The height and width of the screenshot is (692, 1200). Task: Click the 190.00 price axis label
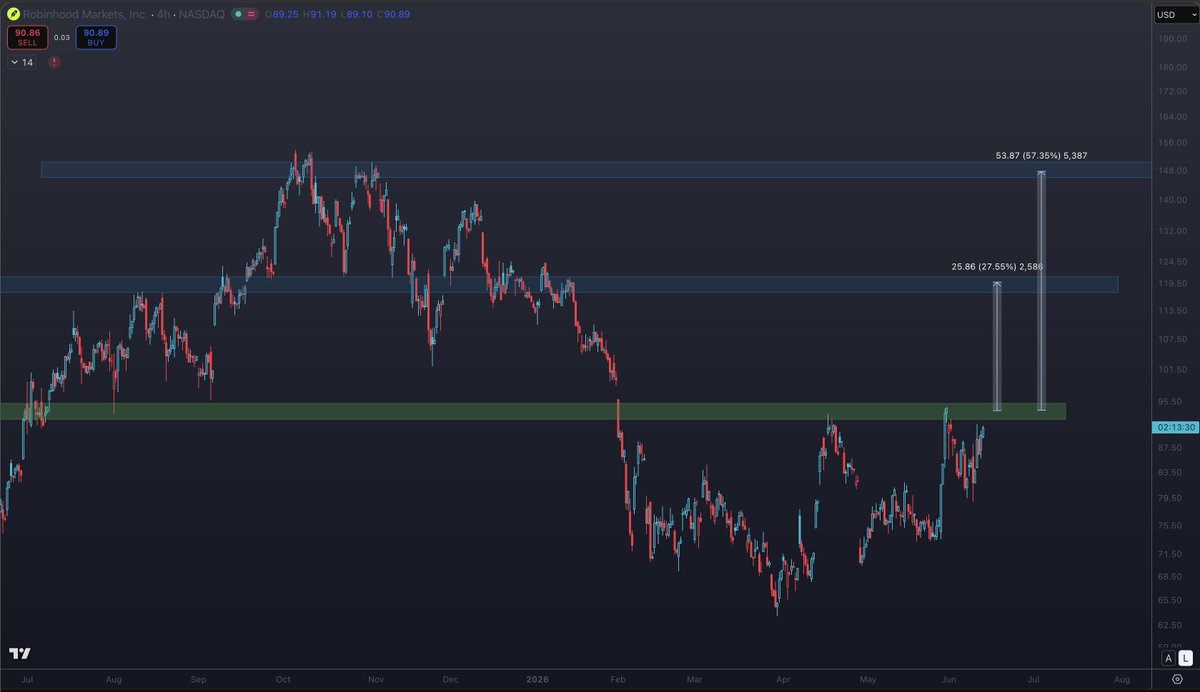coord(1172,39)
